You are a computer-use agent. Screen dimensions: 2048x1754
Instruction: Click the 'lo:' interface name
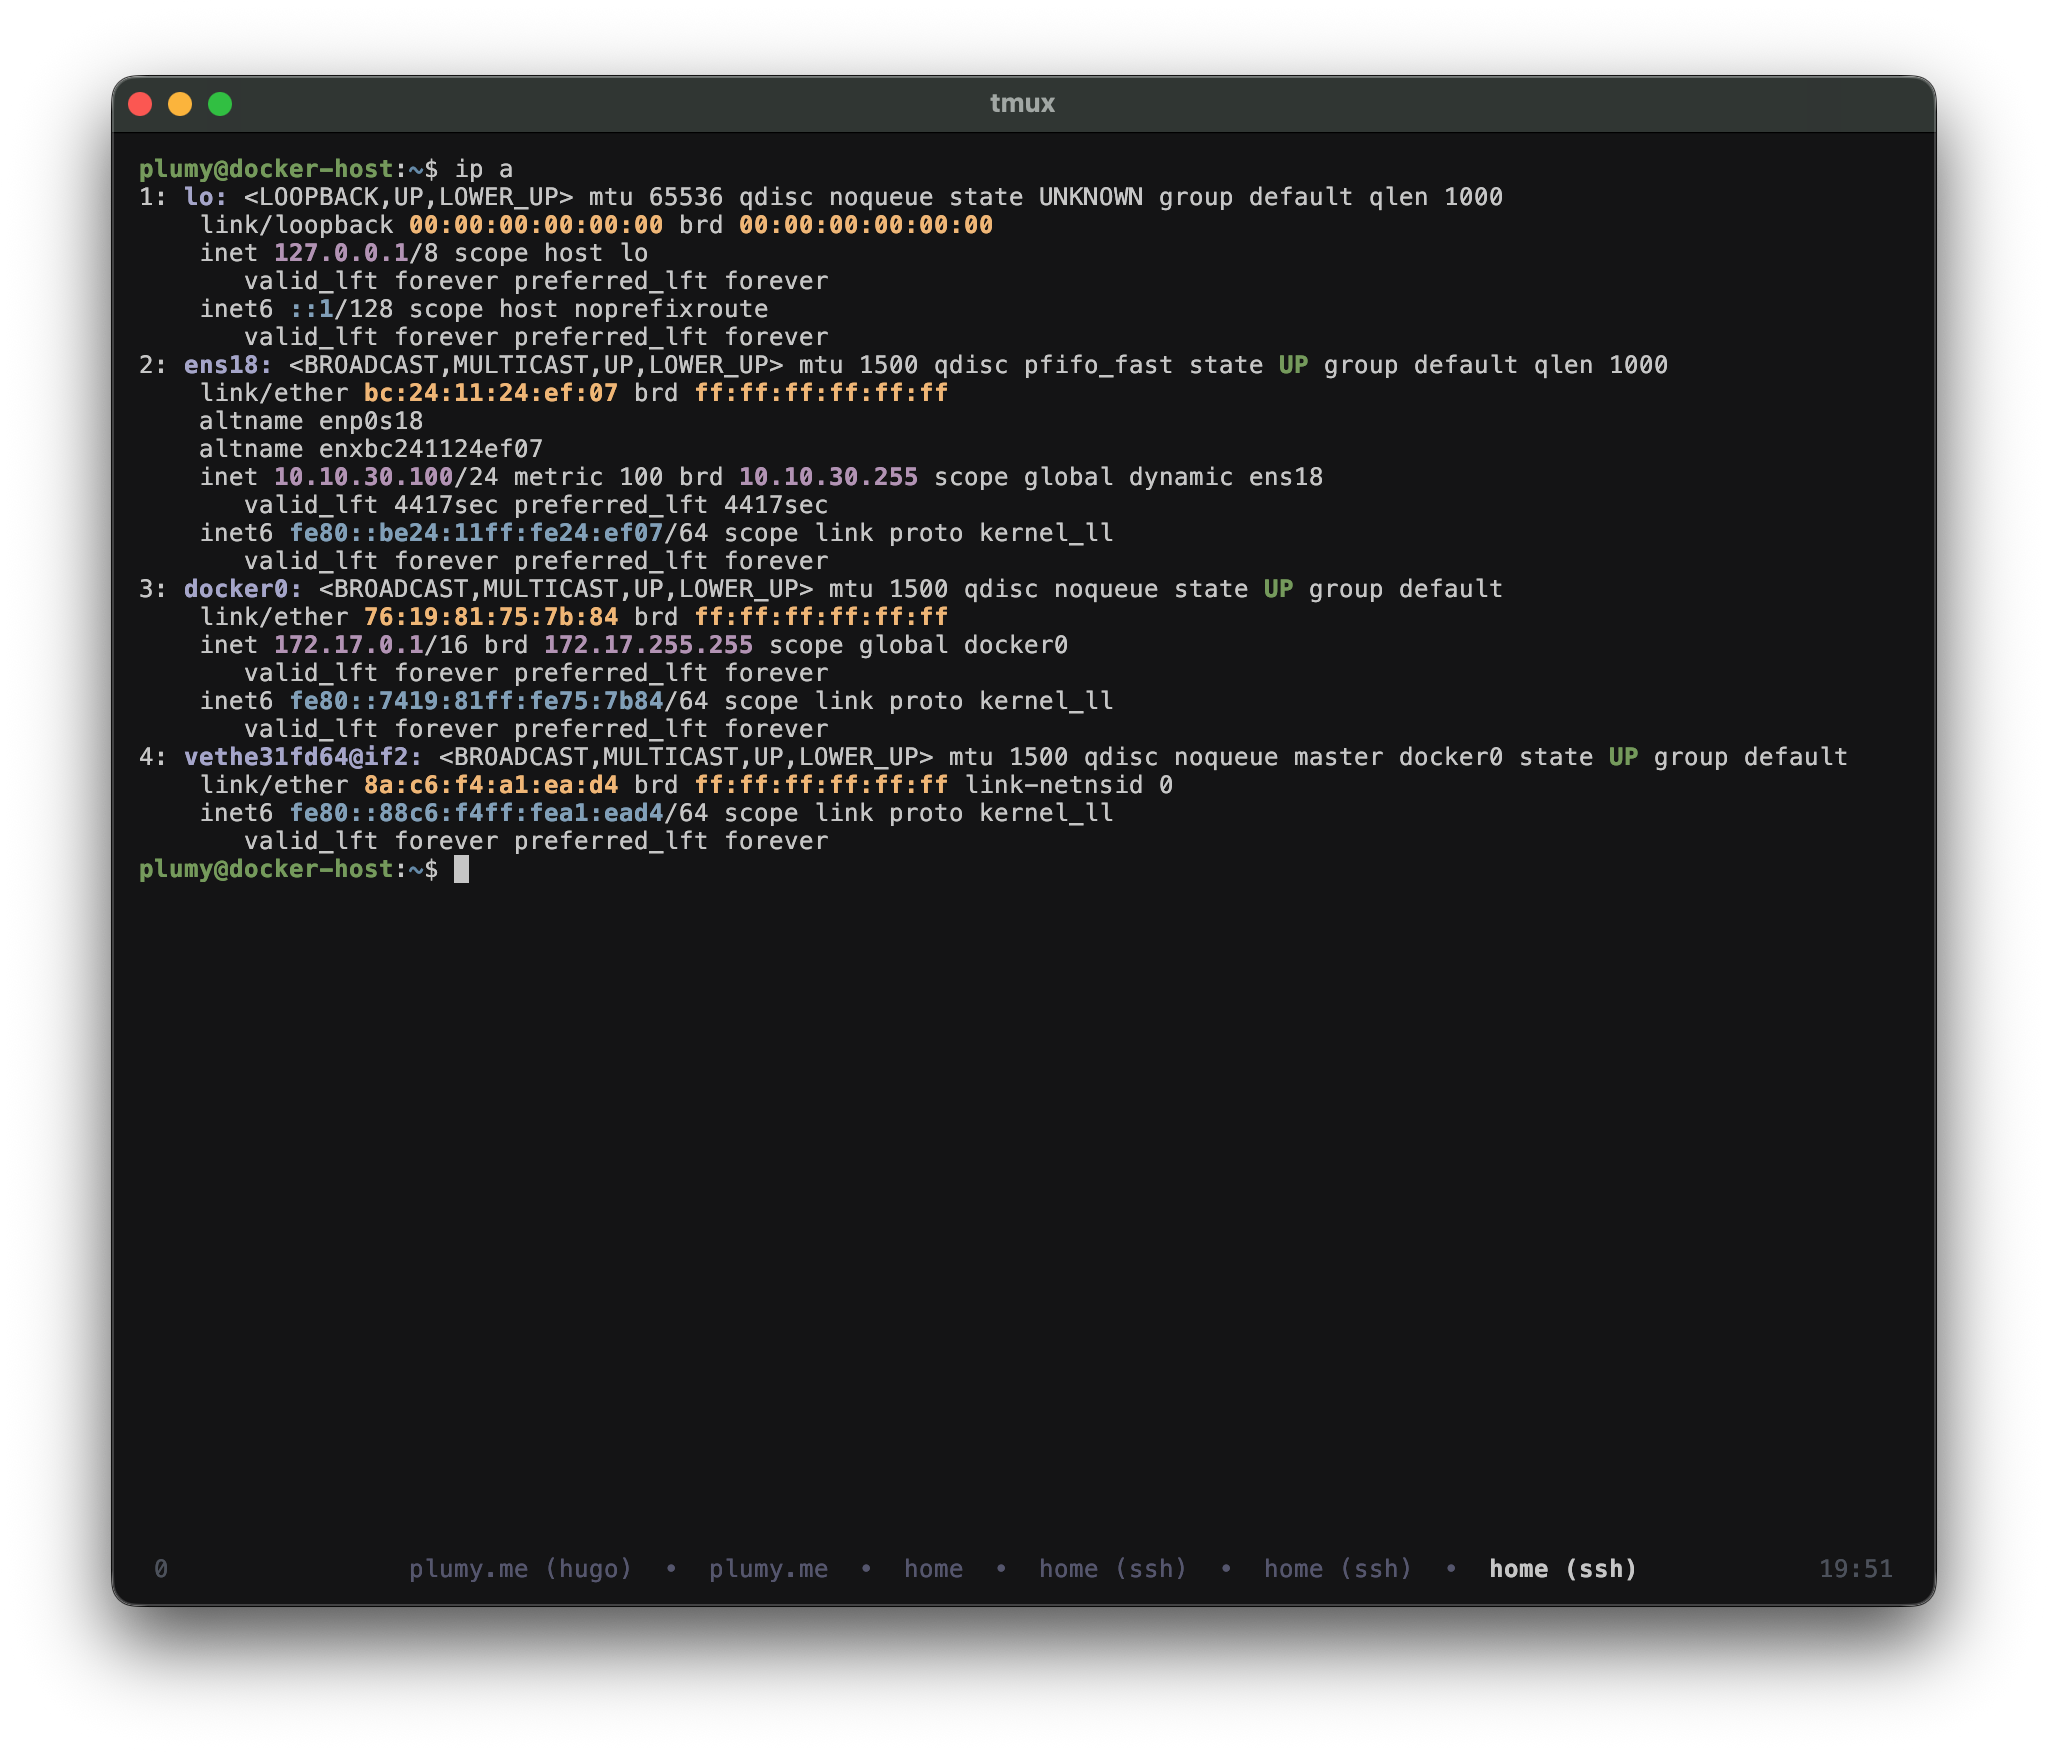206,197
